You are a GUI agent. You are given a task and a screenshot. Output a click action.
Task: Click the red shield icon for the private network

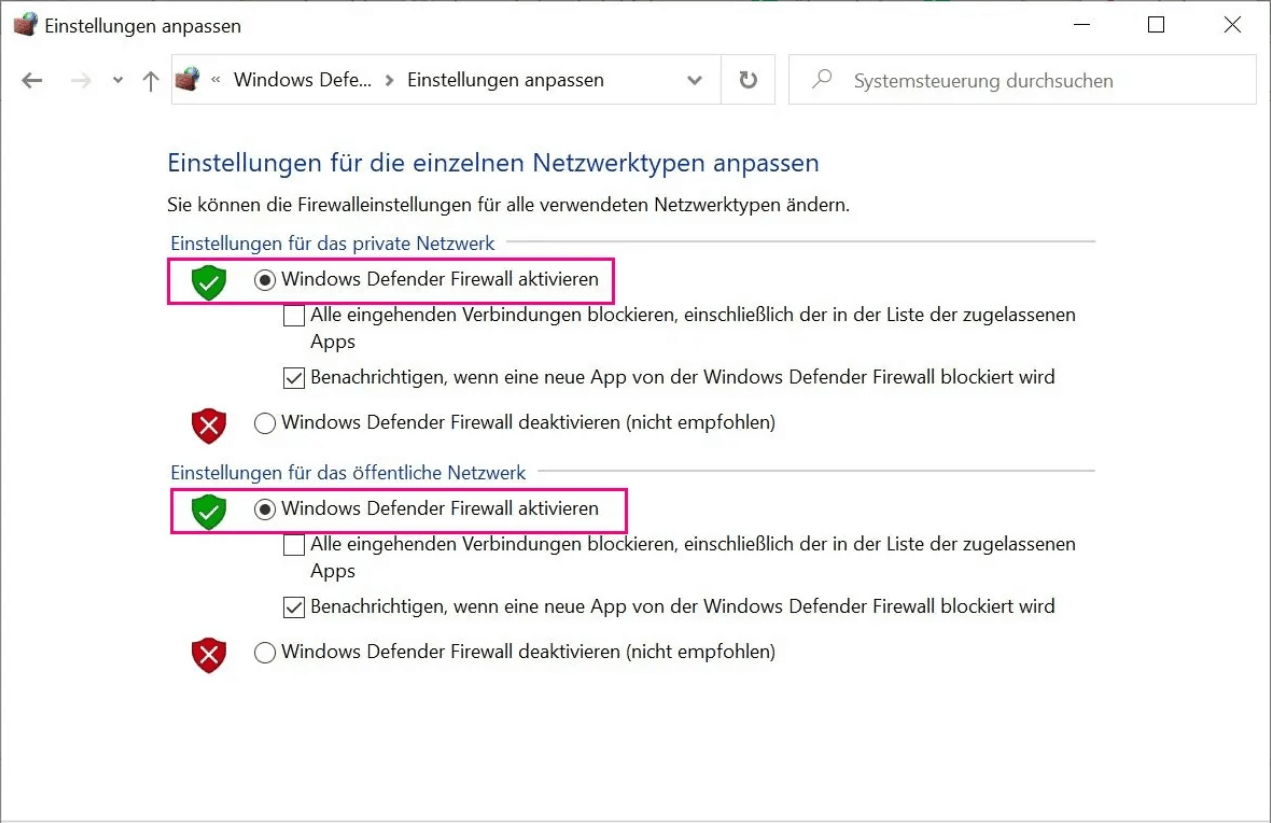(207, 425)
